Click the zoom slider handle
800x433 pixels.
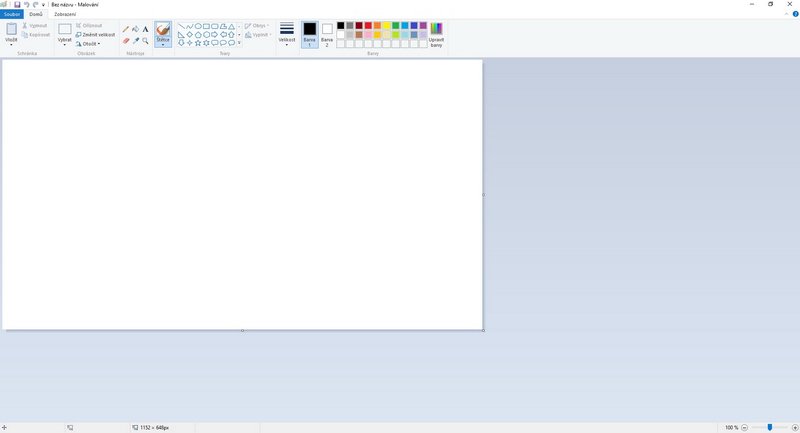(x=769, y=427)
